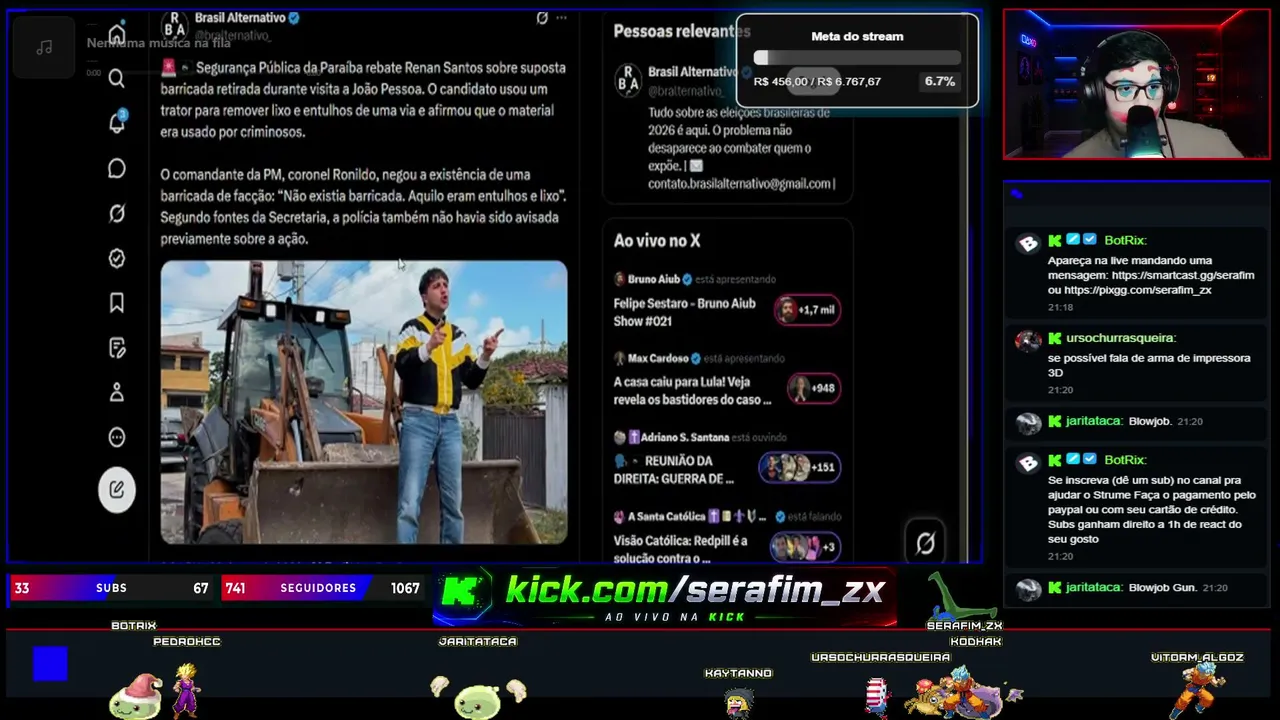Viewport: 1280px width, 720px height.
Task: Click the 'Brasil Alternativo' name in post header
Action: [x=240, y=18]
